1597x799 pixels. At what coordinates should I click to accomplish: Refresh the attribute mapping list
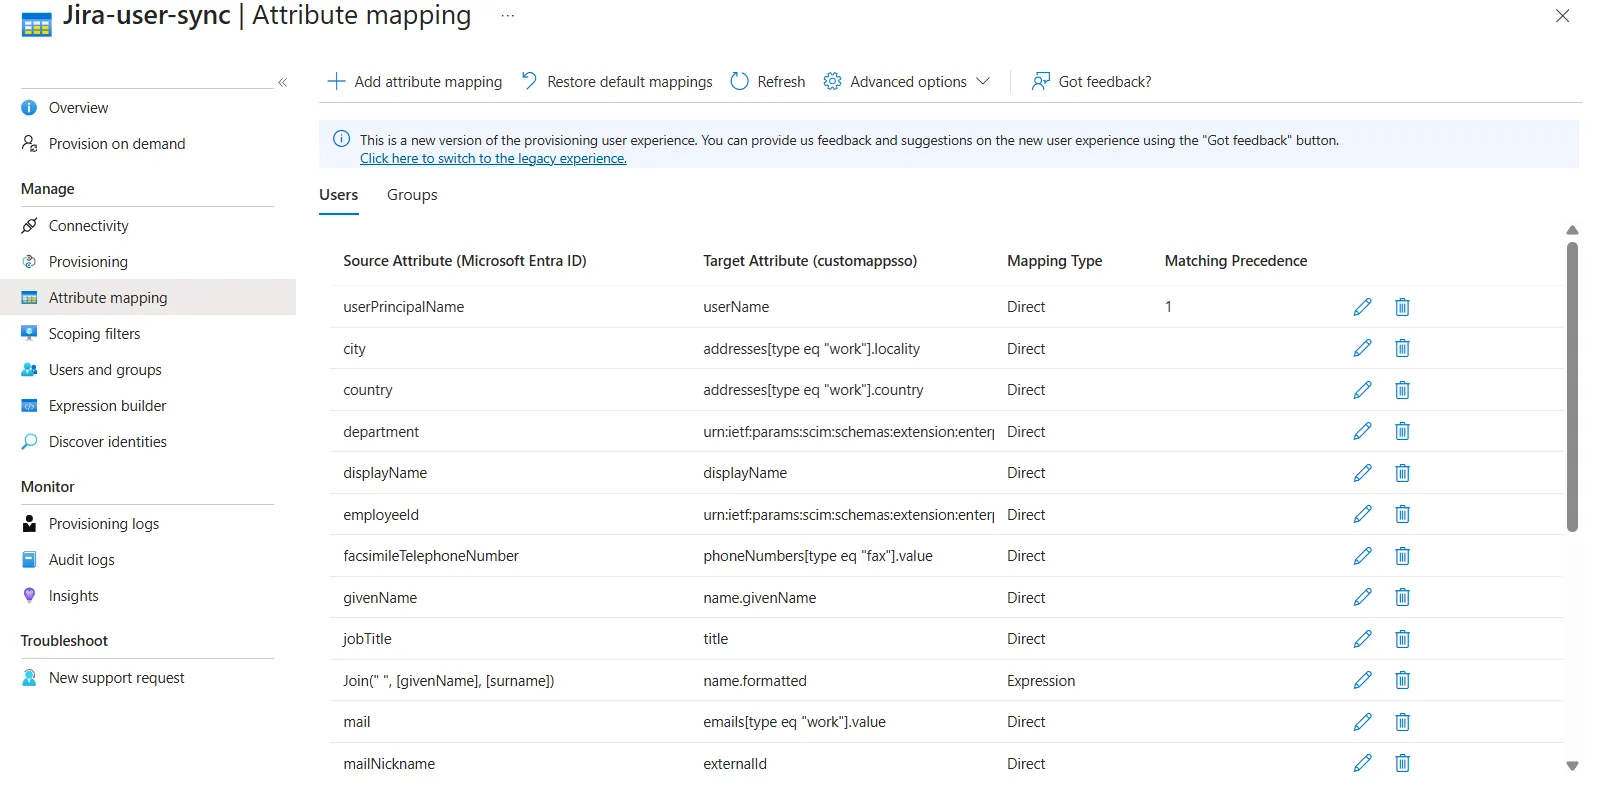tap(768, 82)
